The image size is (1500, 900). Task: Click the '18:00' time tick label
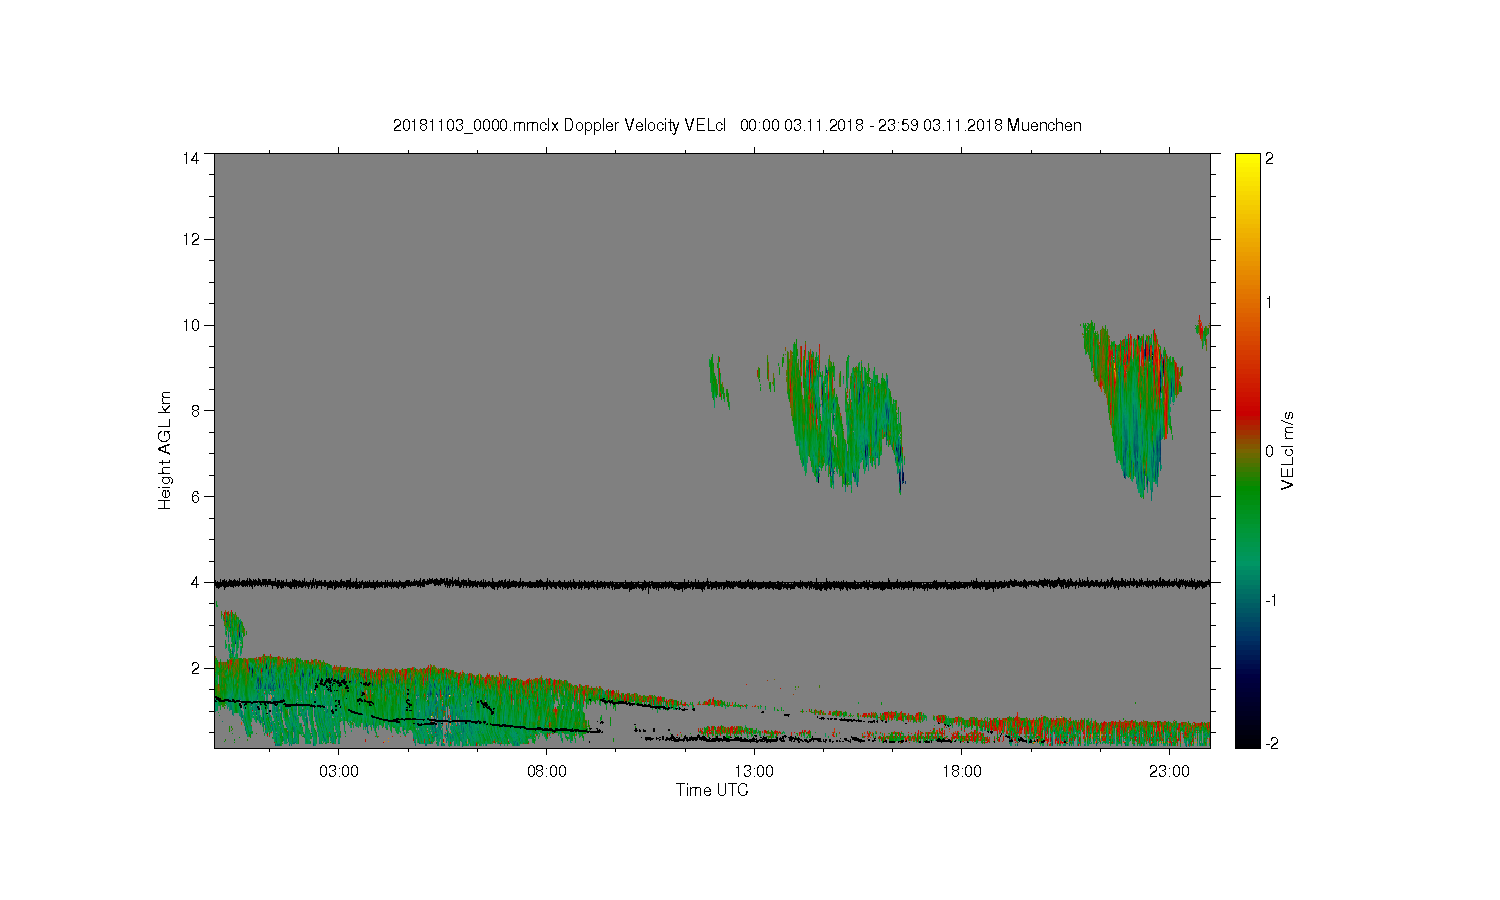coord(962,772)
